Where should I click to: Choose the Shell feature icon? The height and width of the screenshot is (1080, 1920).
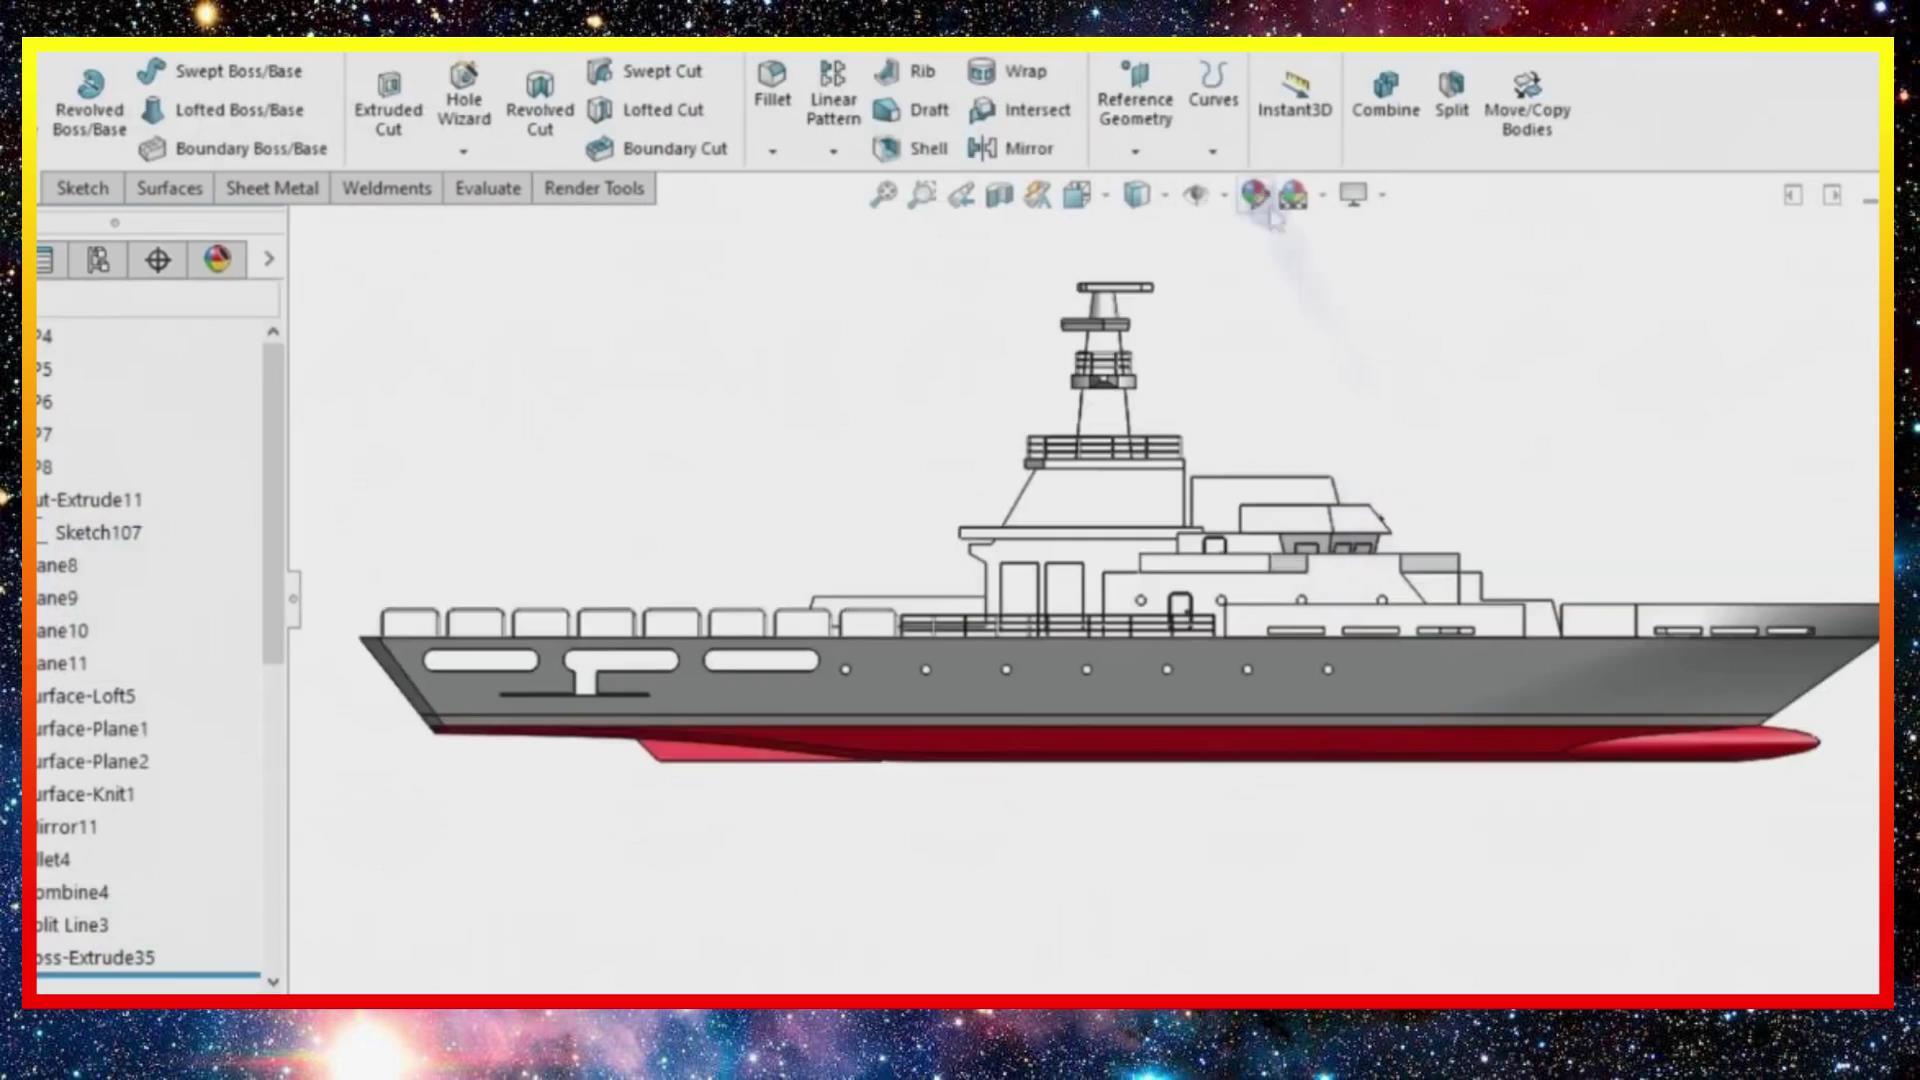point(887,149)
